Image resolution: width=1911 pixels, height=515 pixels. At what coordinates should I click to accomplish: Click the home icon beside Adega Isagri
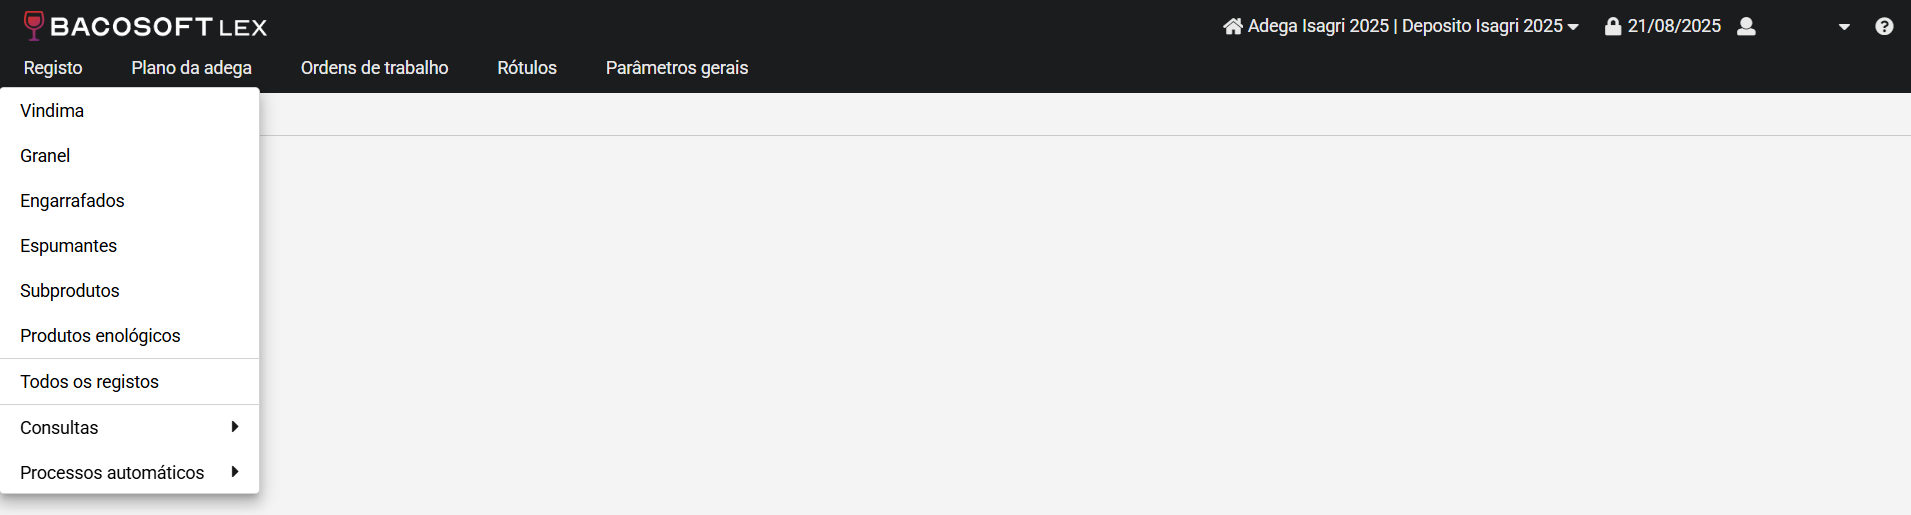(1233, 26)
